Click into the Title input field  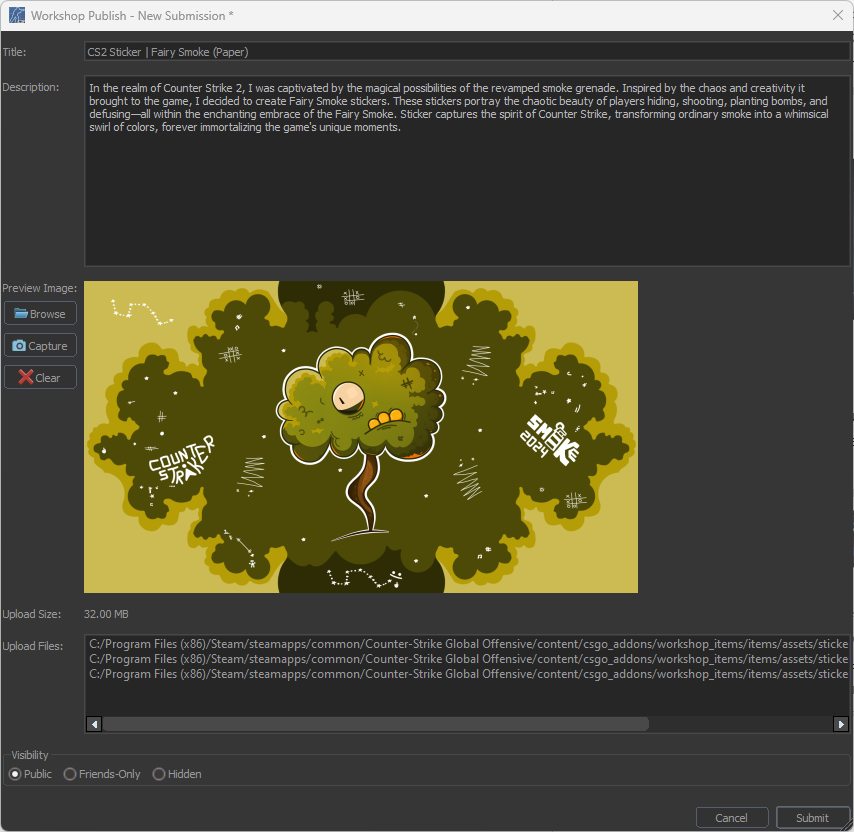(467, 52)
